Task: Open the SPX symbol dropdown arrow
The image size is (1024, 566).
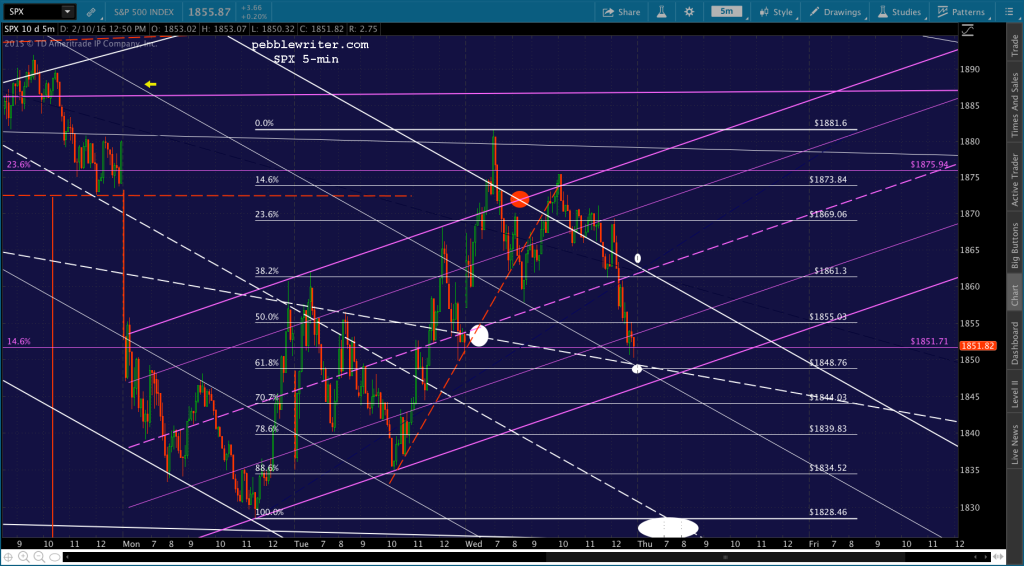Action: click(68, 11)
